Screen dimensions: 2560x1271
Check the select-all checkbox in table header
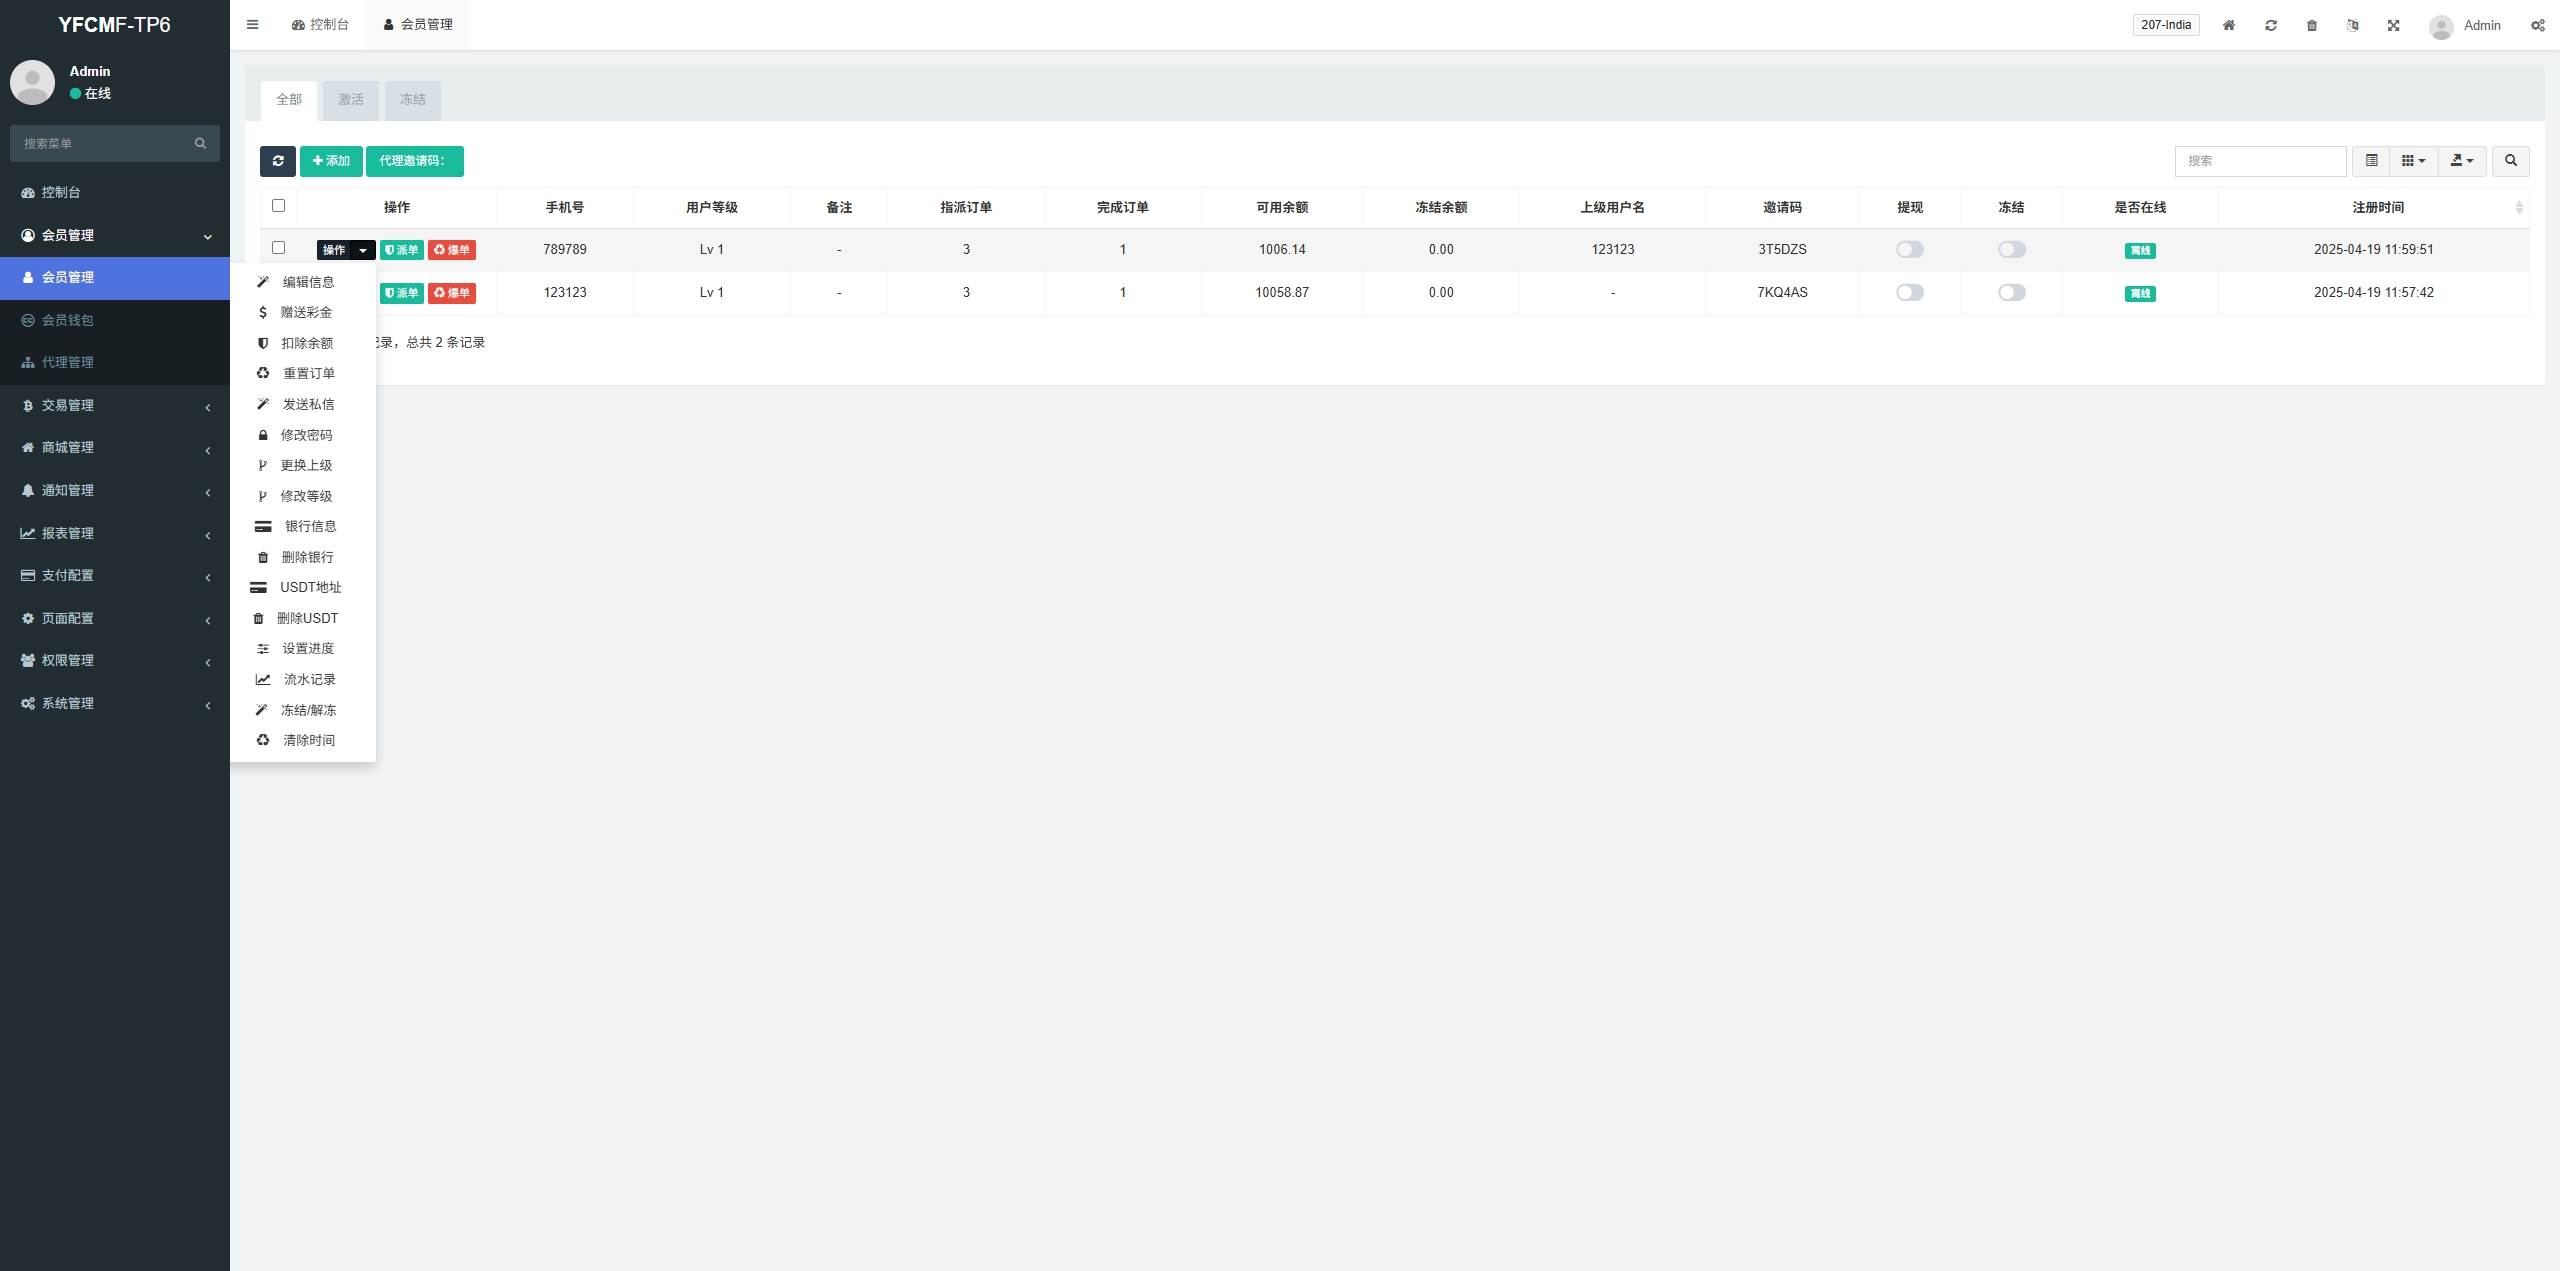279,206
